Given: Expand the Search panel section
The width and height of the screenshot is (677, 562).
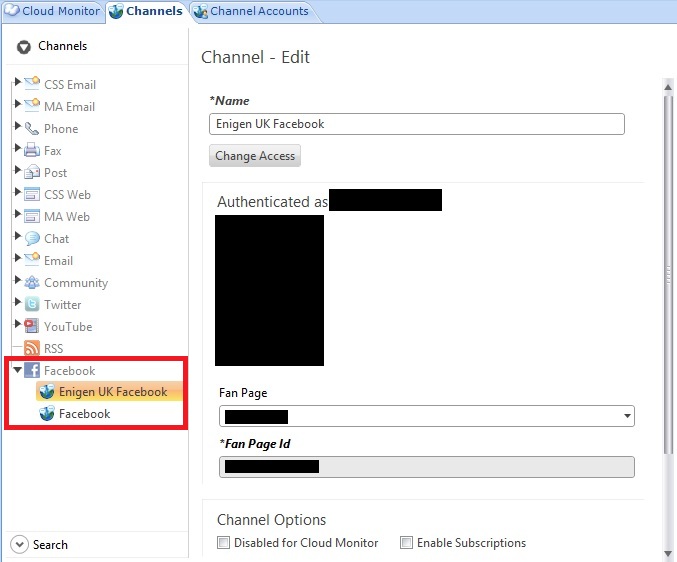Looking at the screenshot, I should pyautogui.click(x=19, y=545).
